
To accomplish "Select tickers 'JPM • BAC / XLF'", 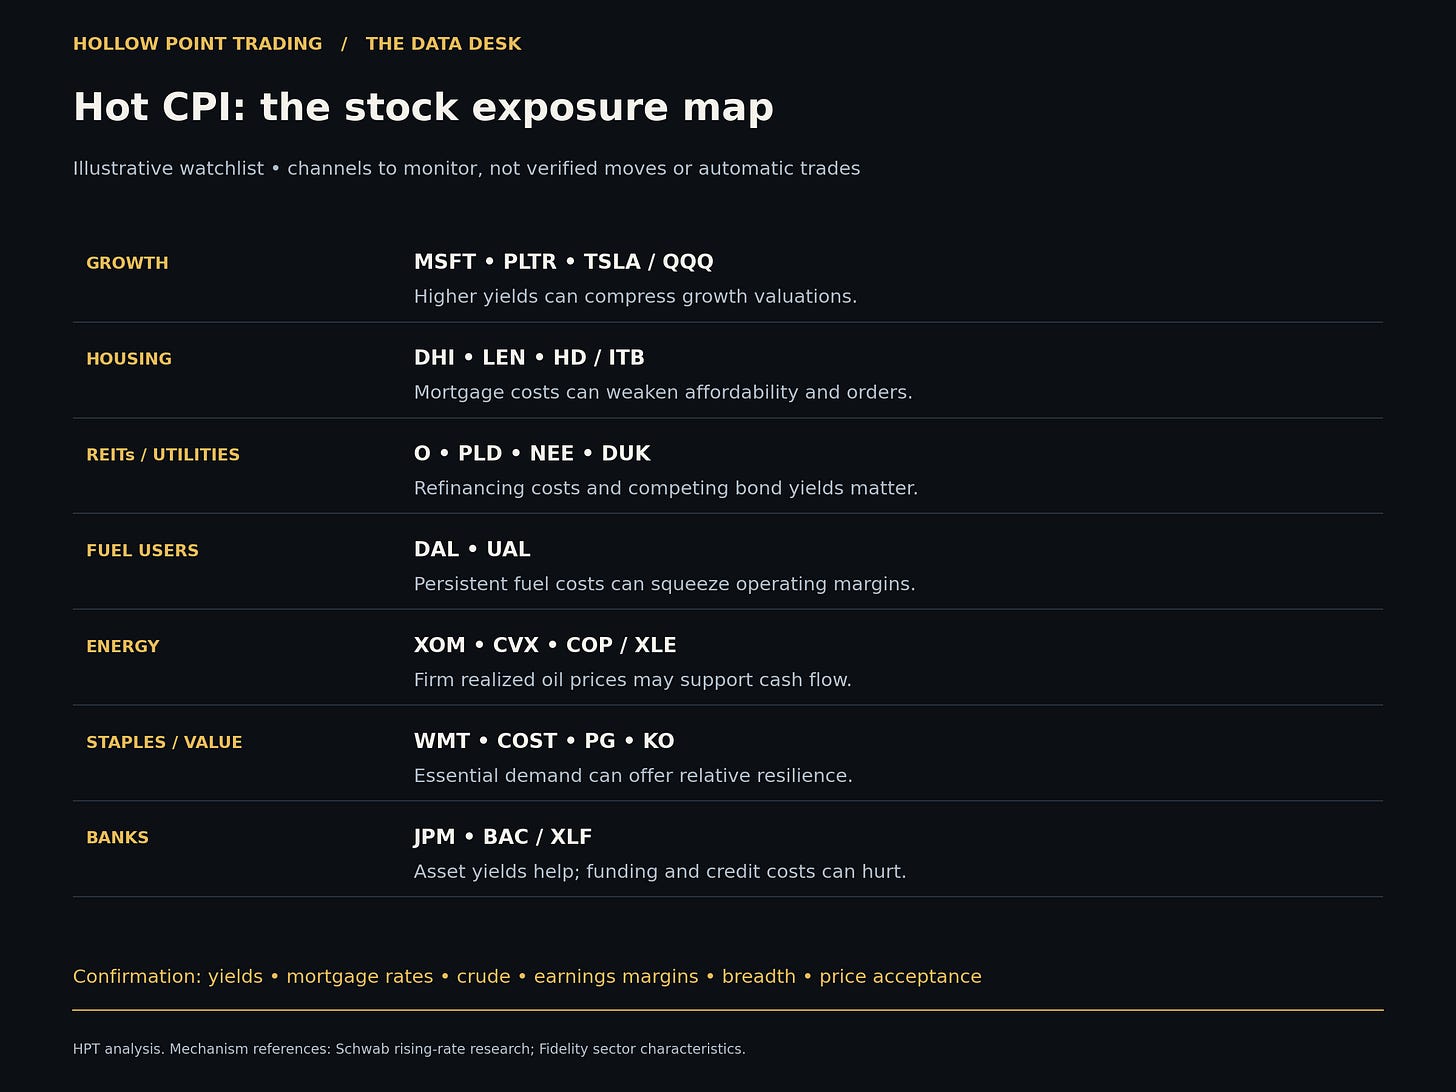I will (503, 837).
